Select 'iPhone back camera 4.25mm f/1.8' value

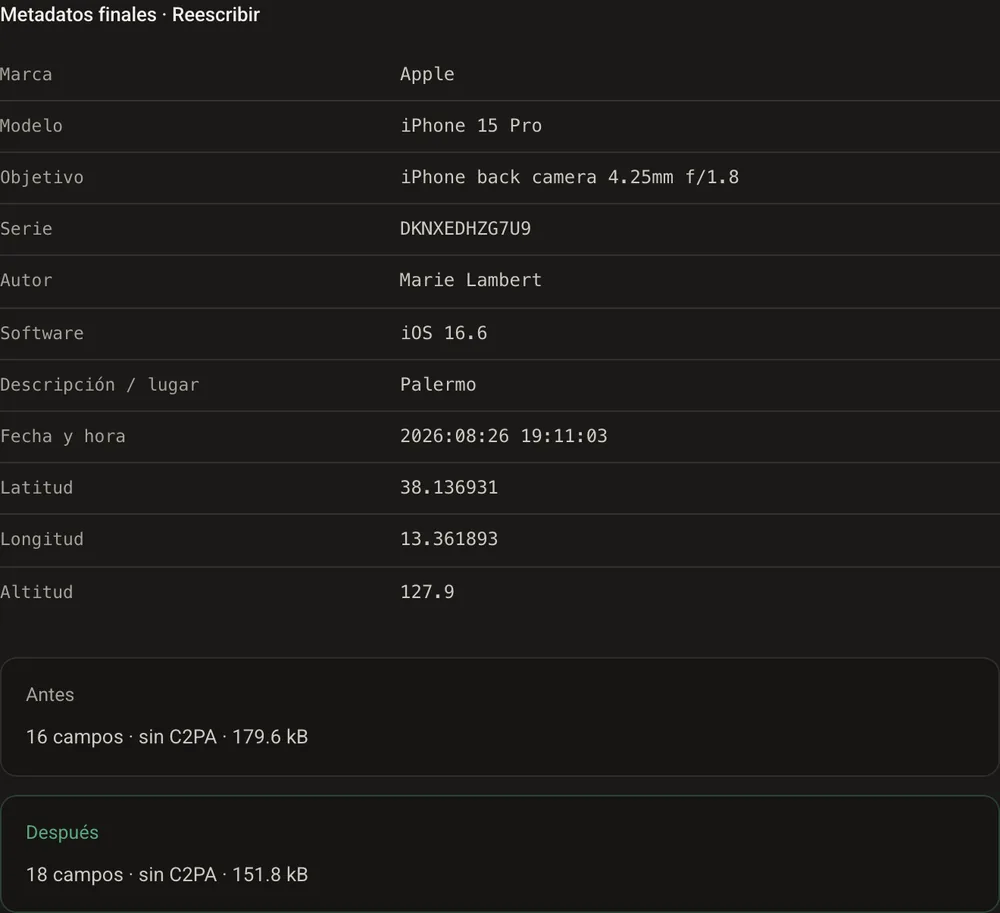coord(570,177)
